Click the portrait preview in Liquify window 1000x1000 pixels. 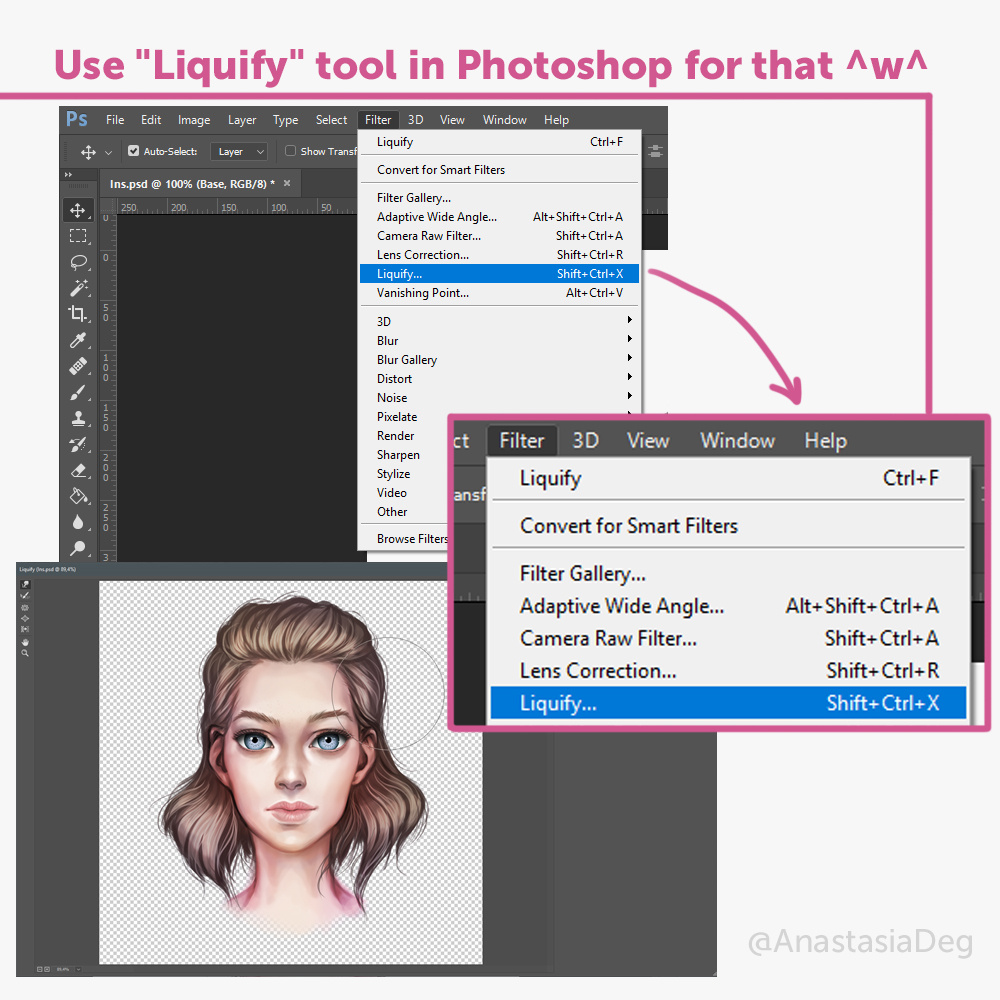click(x=291, y=772)
